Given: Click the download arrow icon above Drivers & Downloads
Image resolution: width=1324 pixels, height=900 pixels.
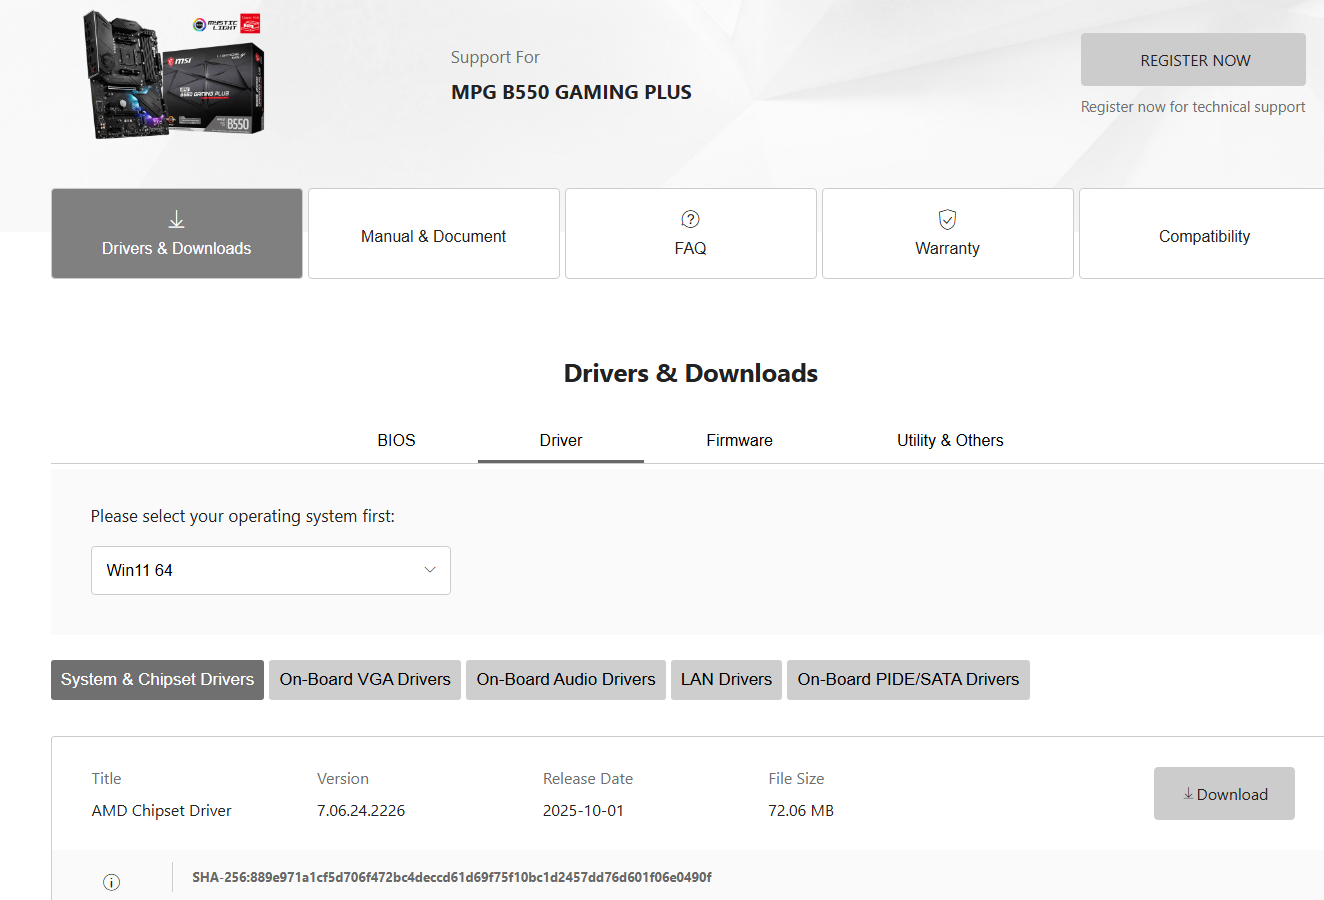Looking at the screenshot, I should [177, 219].
